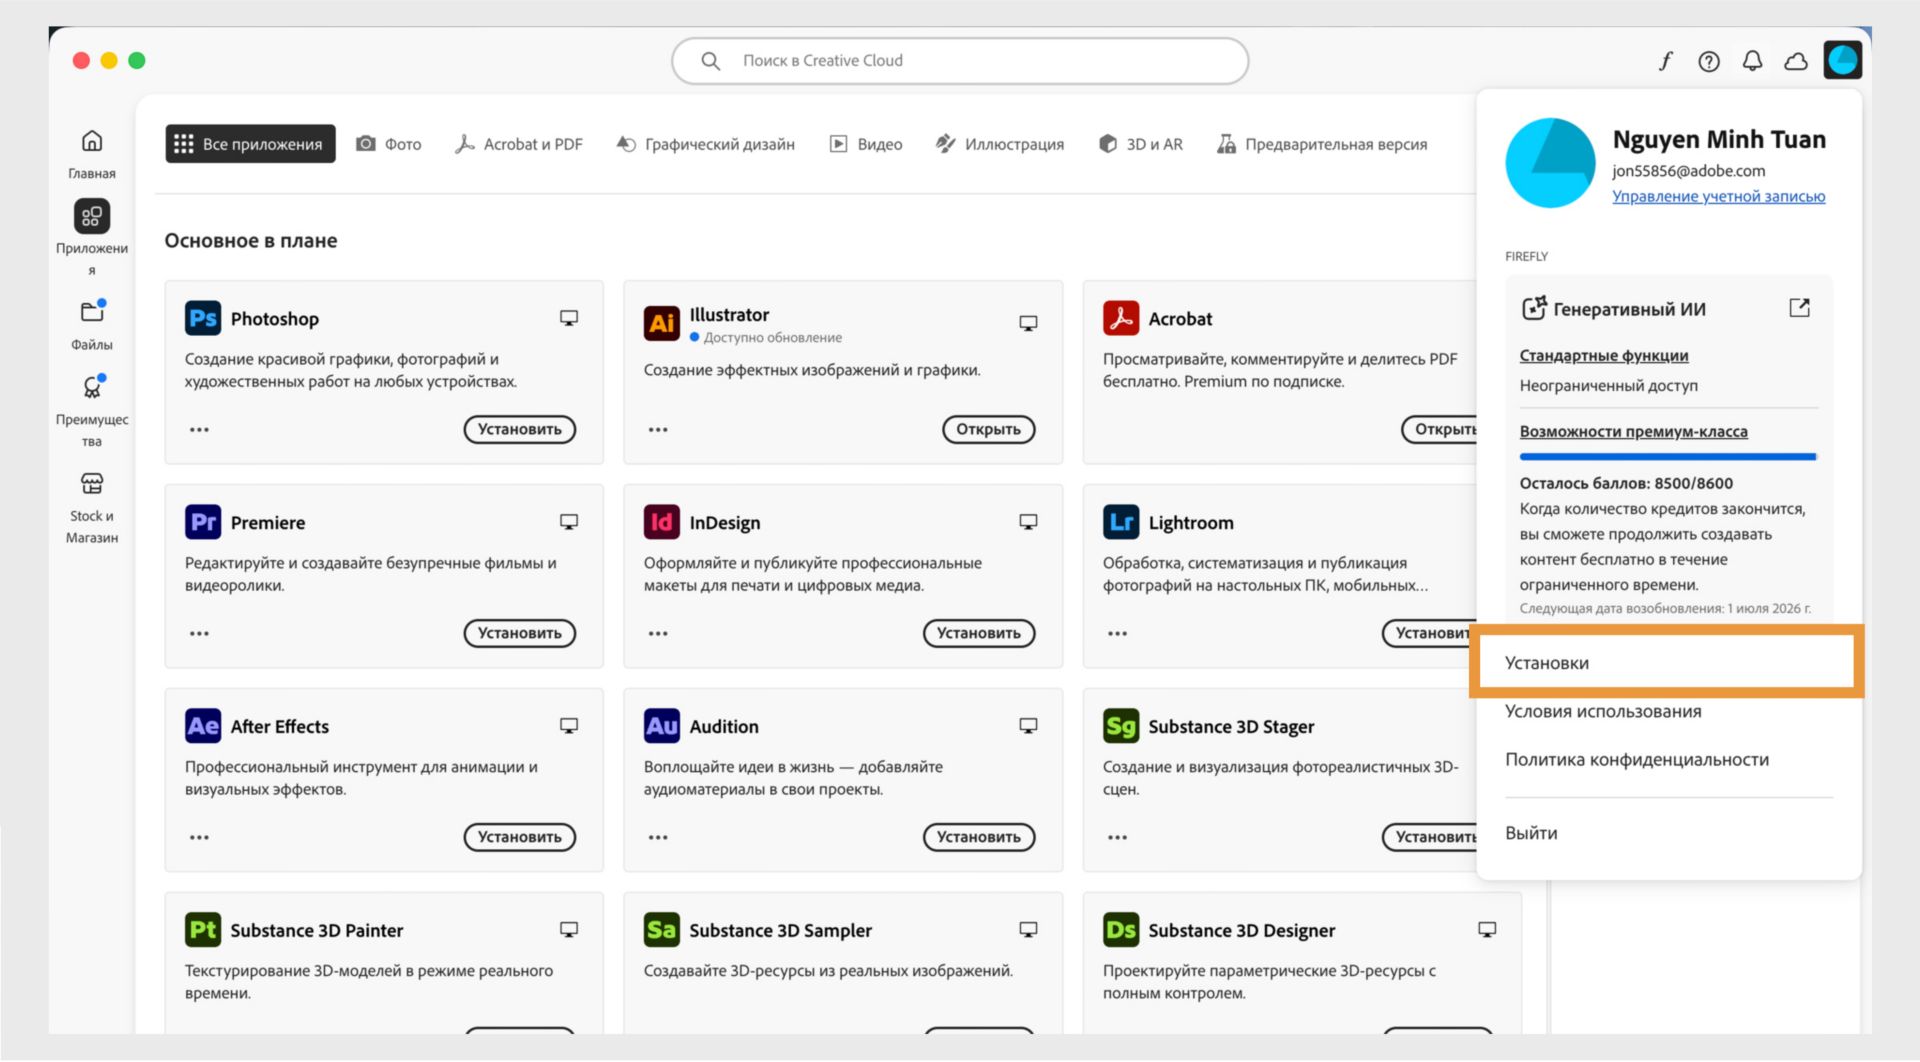The image size is (1920, 1062).
Task: Click the Substance 3D Painter Pt icon
Action: click(203, 930)
